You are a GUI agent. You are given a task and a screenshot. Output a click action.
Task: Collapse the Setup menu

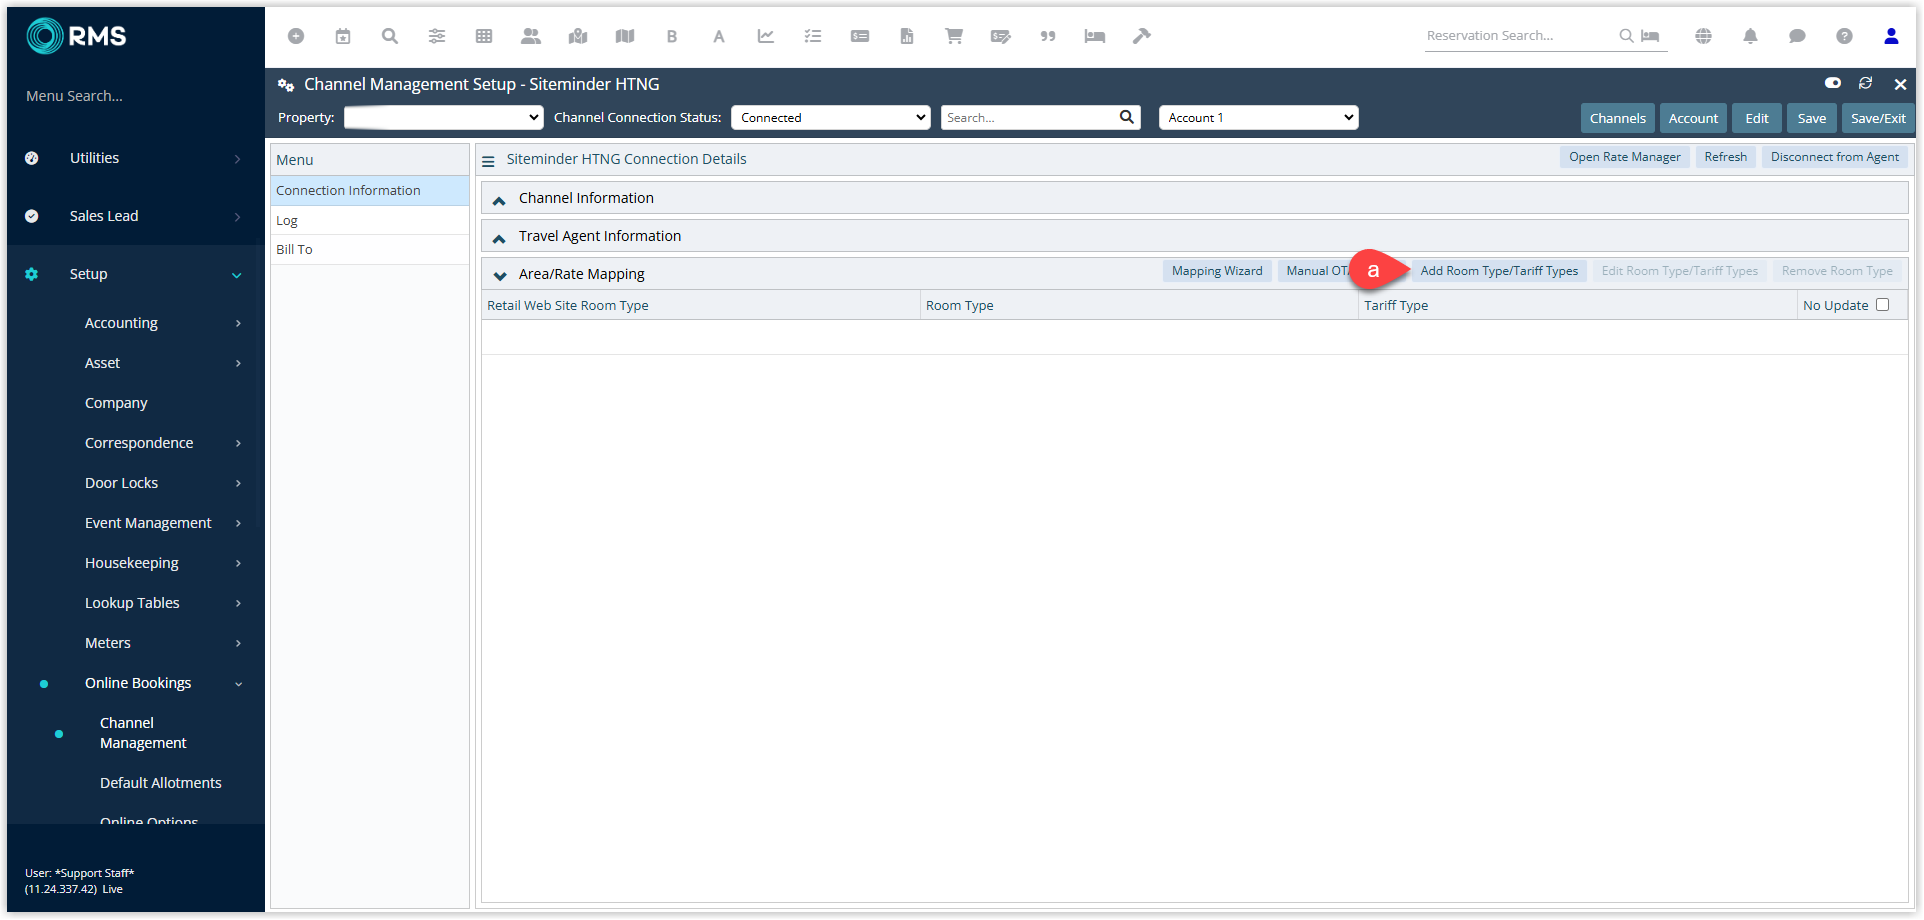[x=135, y=274]
